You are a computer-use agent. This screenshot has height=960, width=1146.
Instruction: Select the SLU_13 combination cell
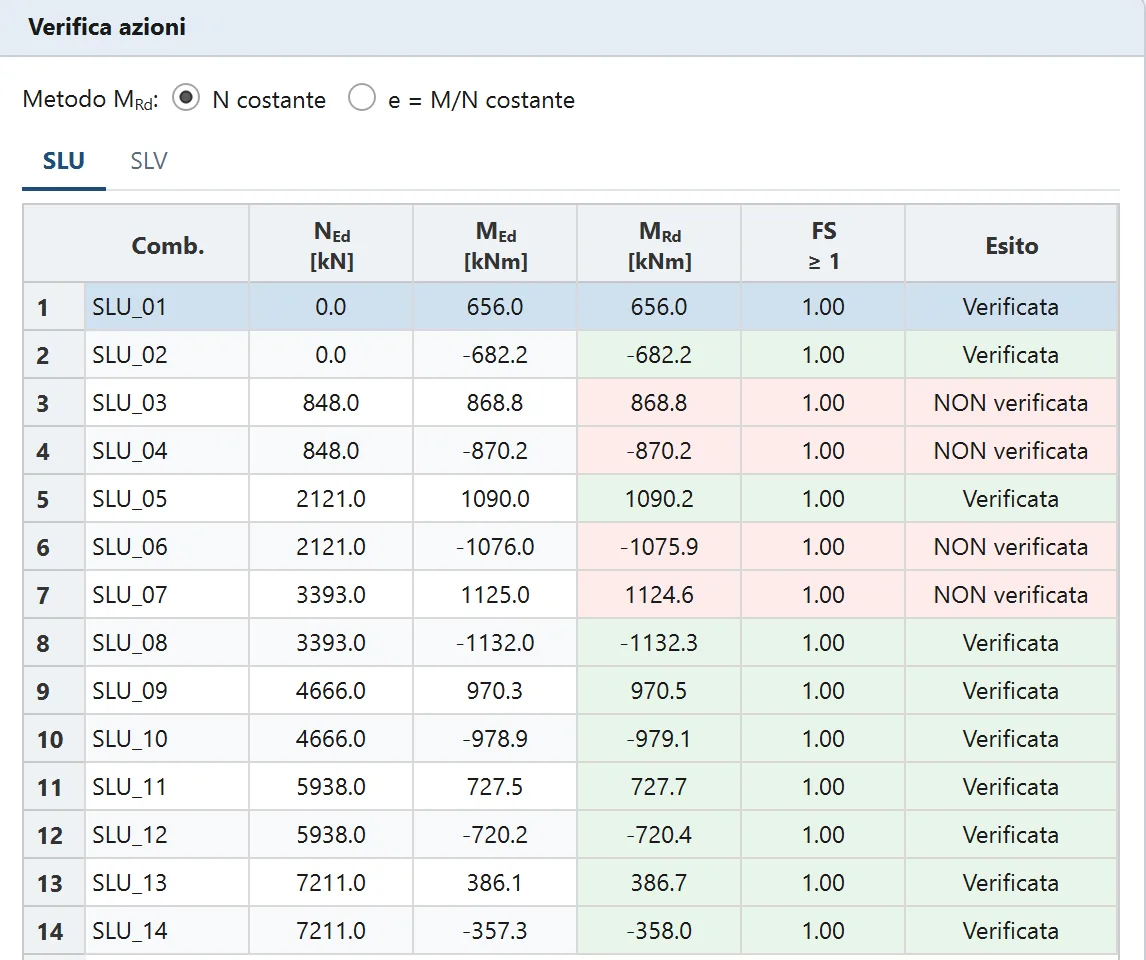pyautogui.click(x=167, y=883)
